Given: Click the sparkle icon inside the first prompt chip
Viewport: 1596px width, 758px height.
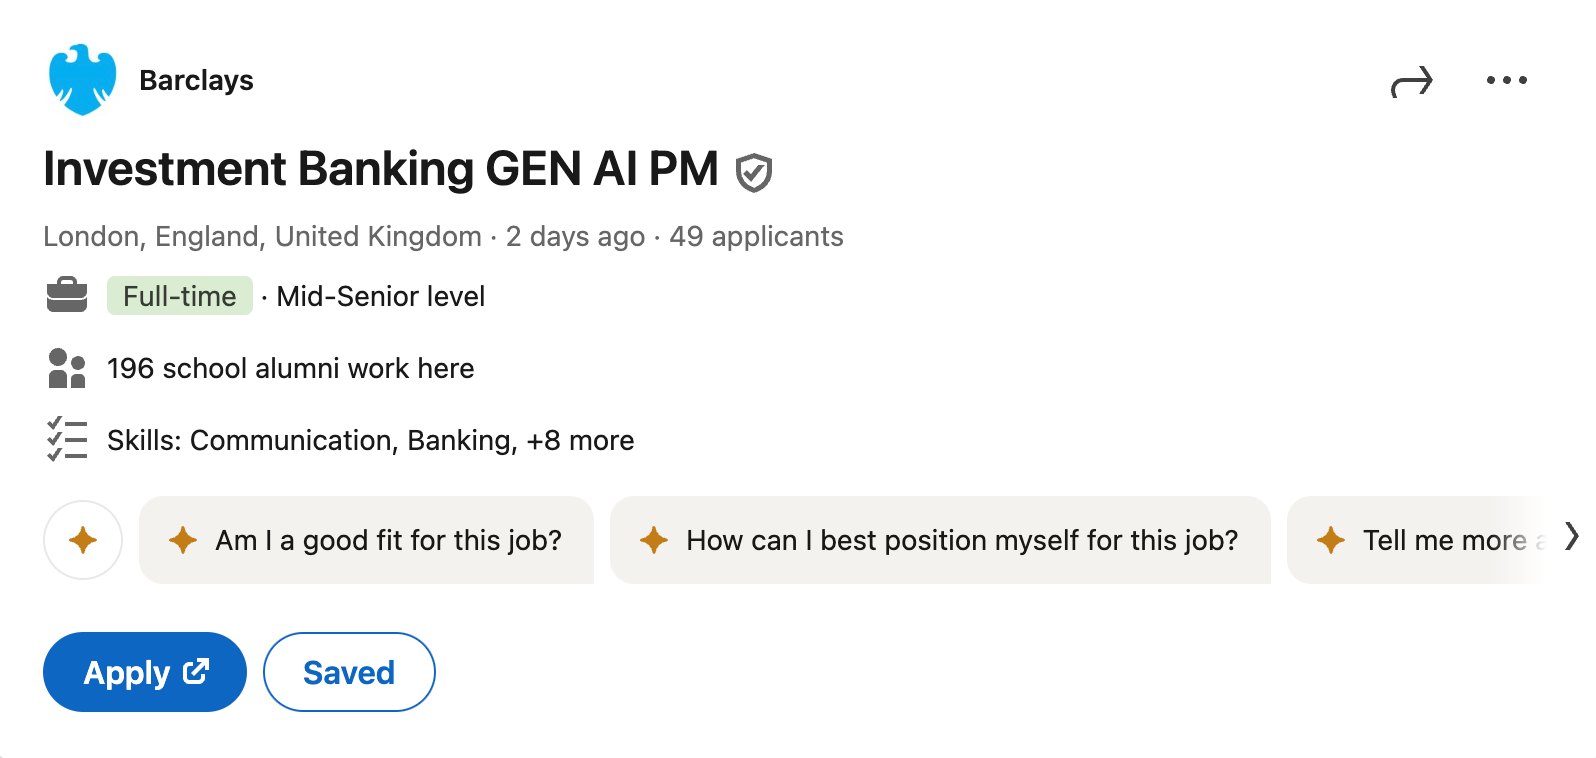Looking at the screenshot, I should click(183, 540).
